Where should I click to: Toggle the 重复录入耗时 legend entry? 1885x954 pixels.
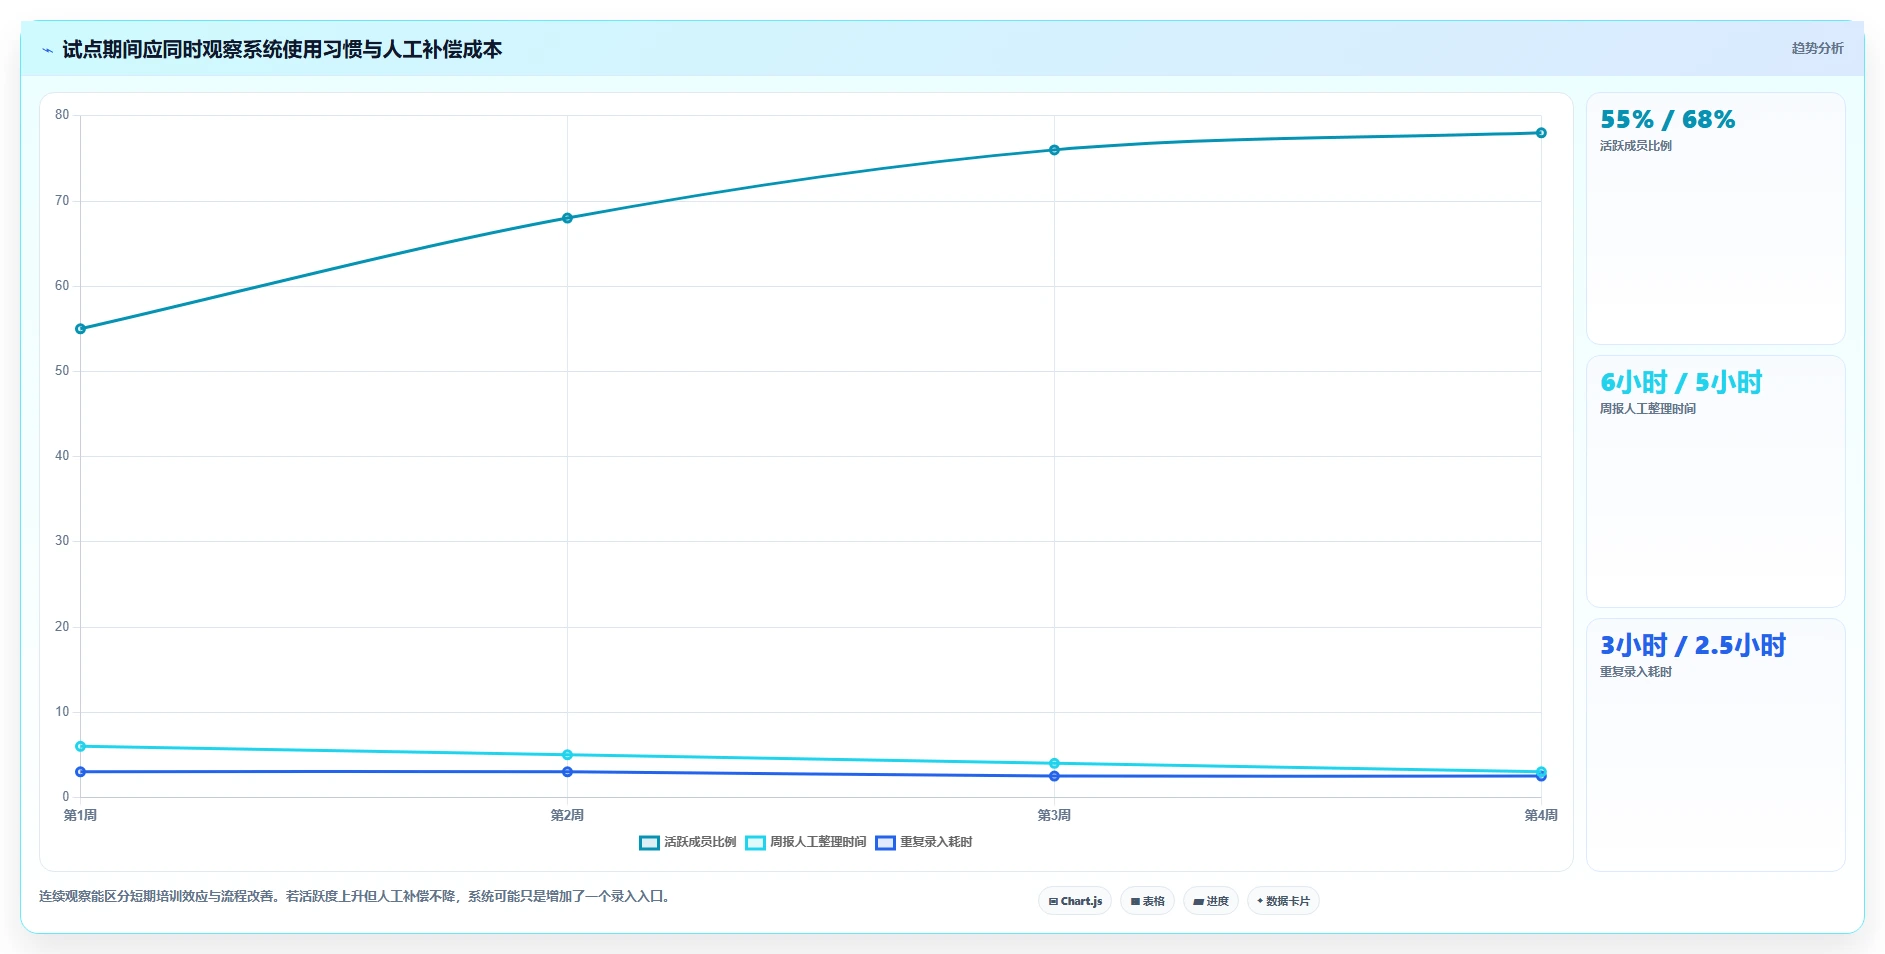click(923, 842)
